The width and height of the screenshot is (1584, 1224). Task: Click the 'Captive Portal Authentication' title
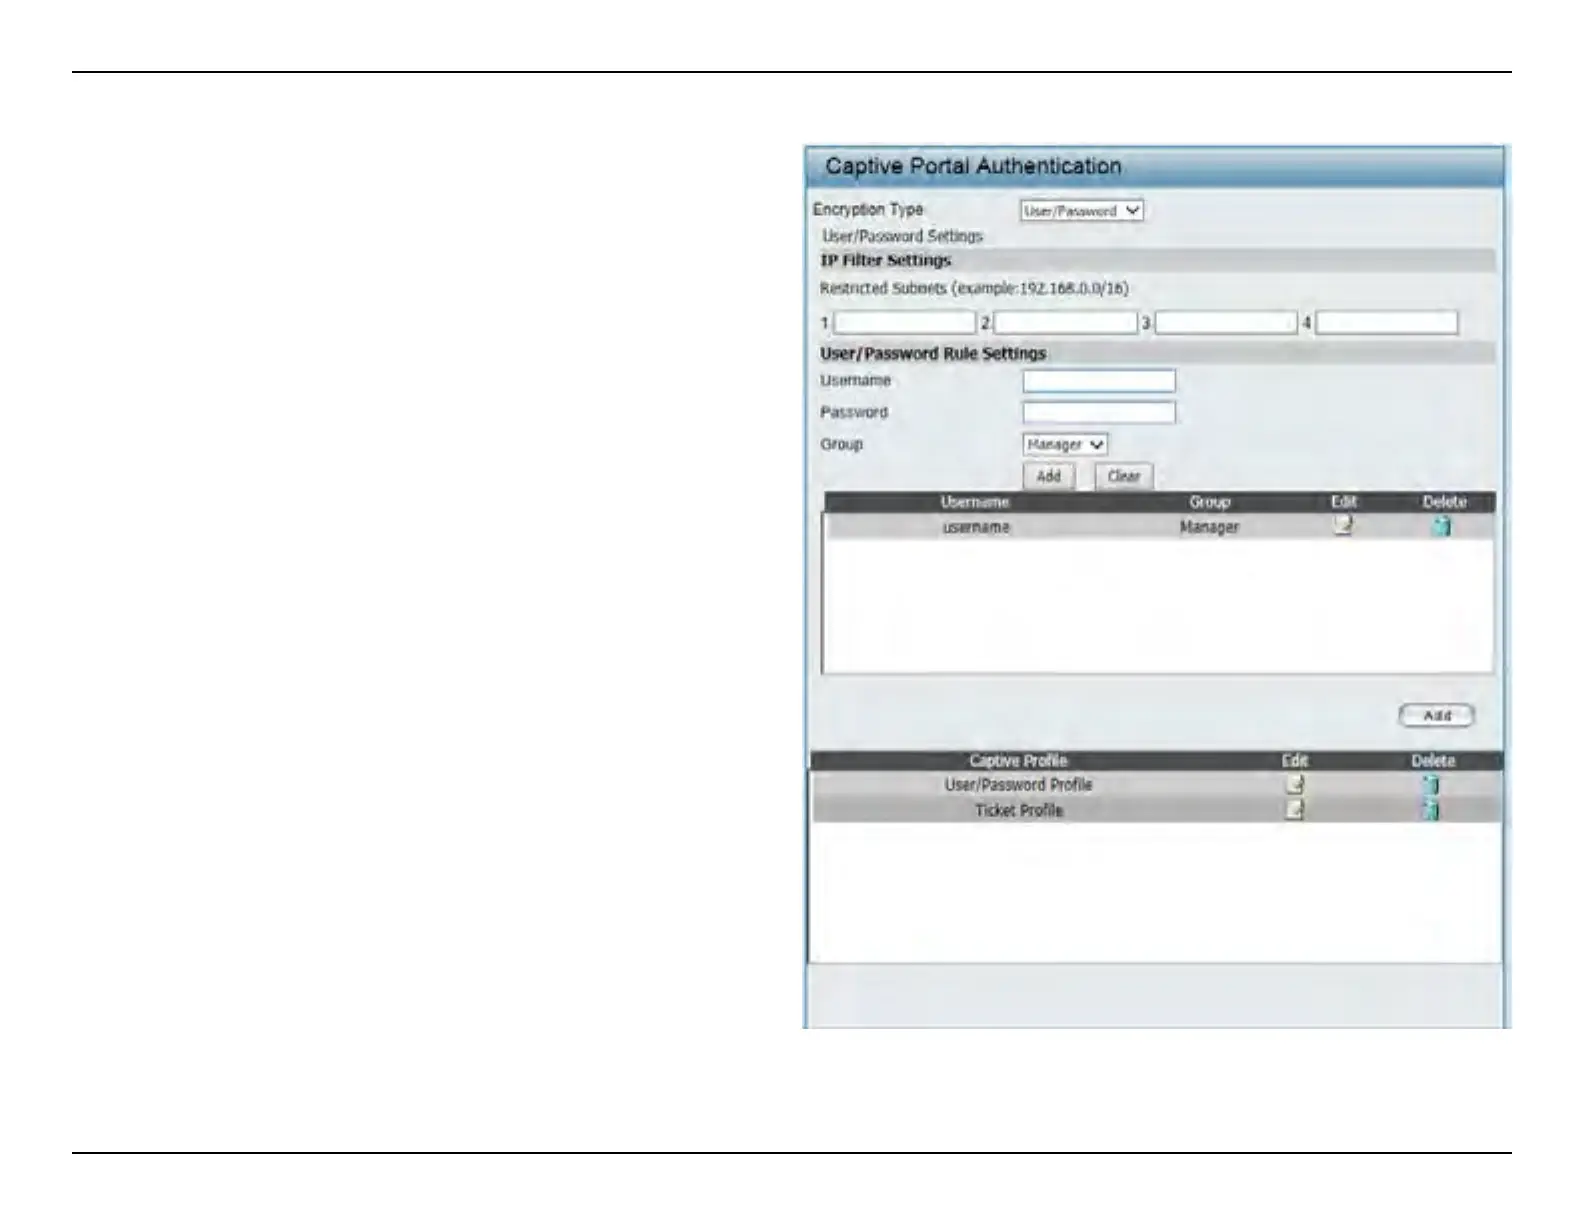click(973, 166)
